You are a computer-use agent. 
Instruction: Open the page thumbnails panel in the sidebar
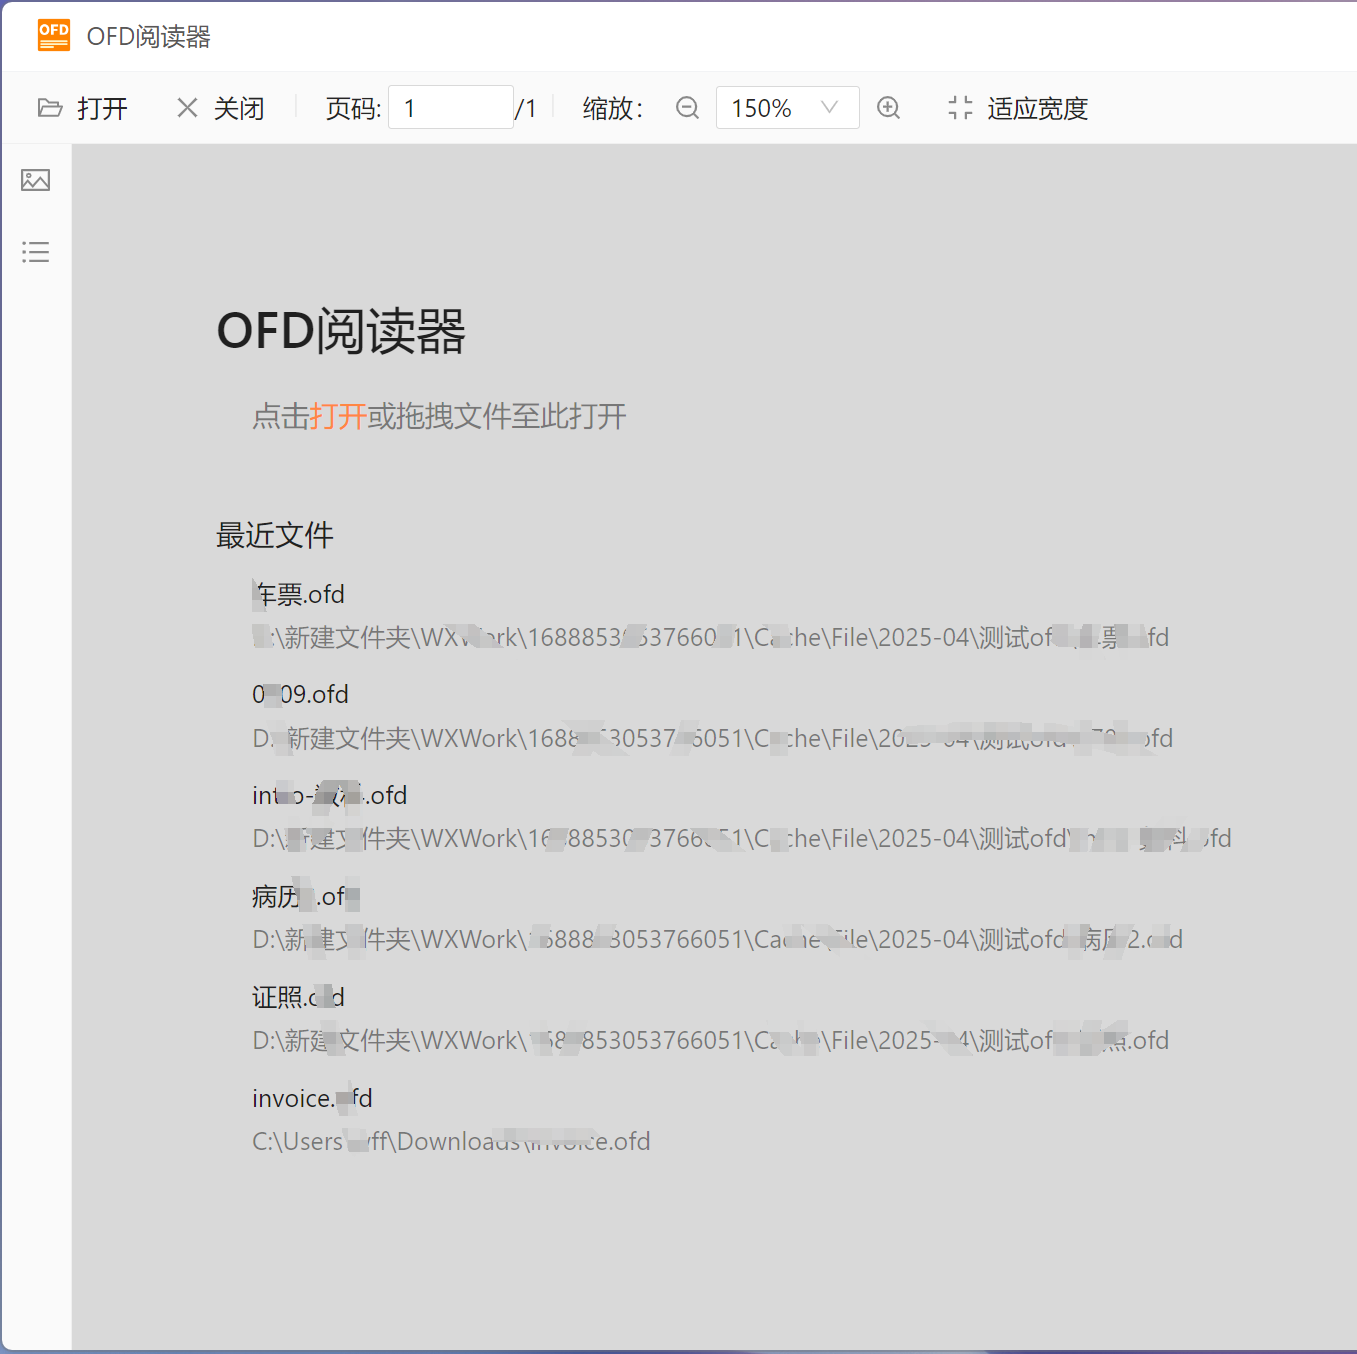point(35,181)
